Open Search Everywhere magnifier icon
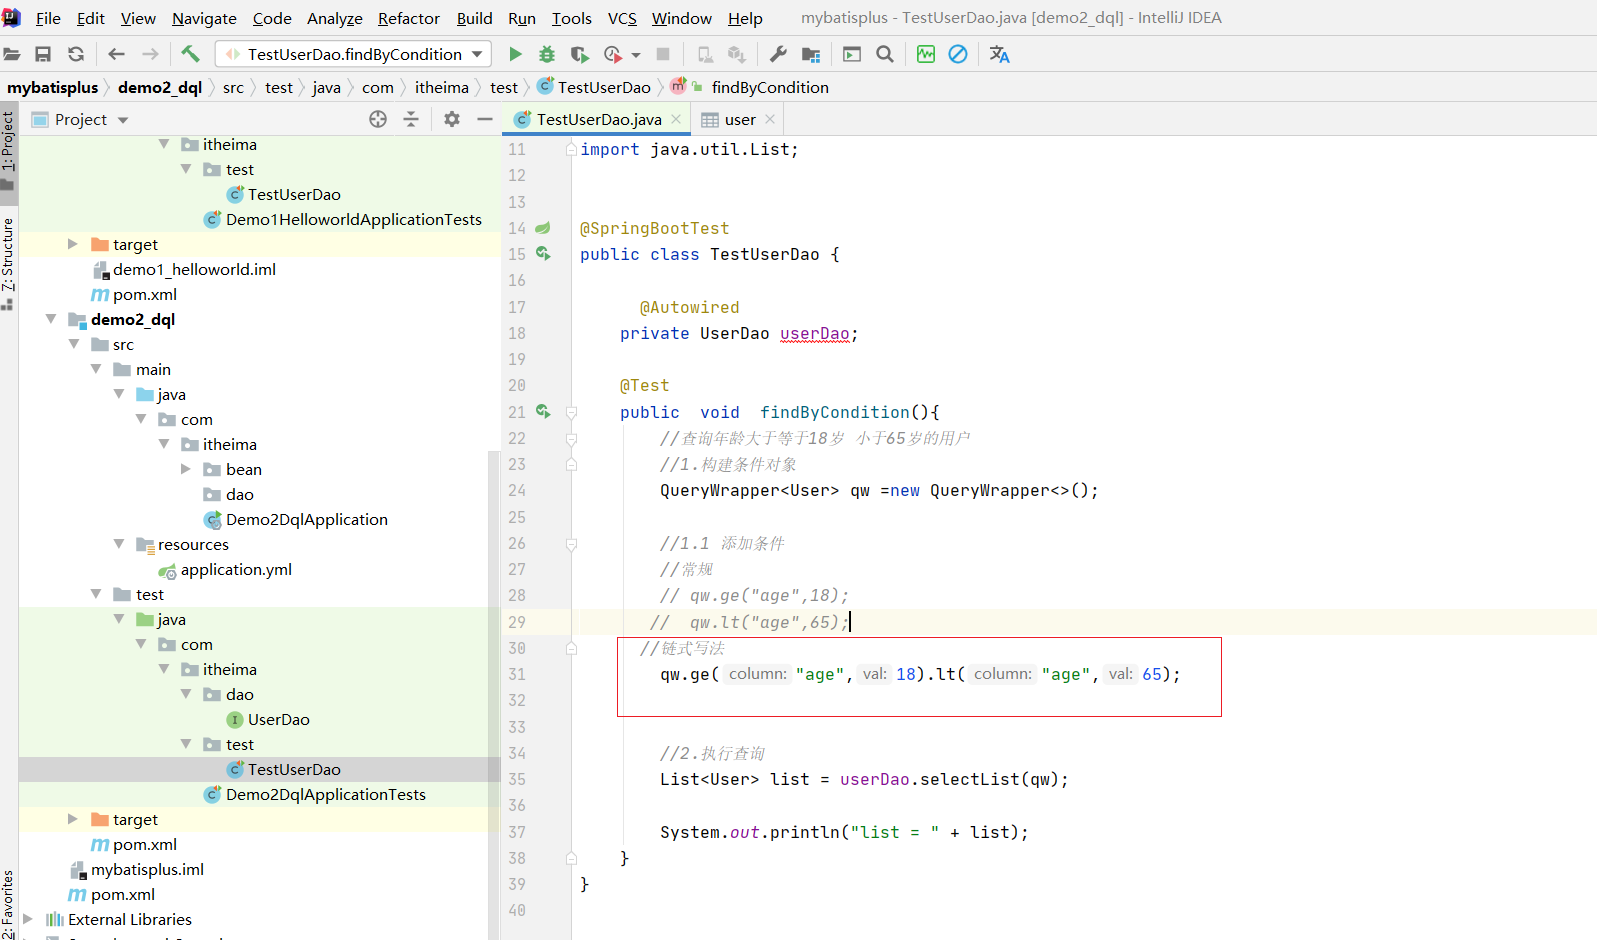 (x=885, y=54)
